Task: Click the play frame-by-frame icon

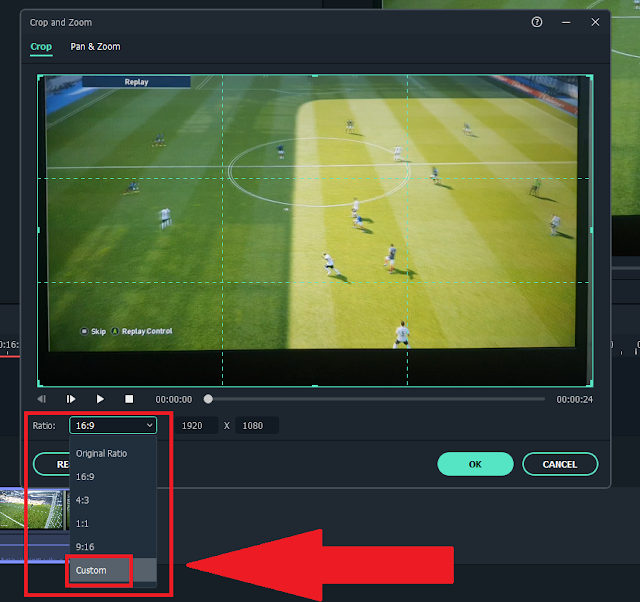Action: 71,399
